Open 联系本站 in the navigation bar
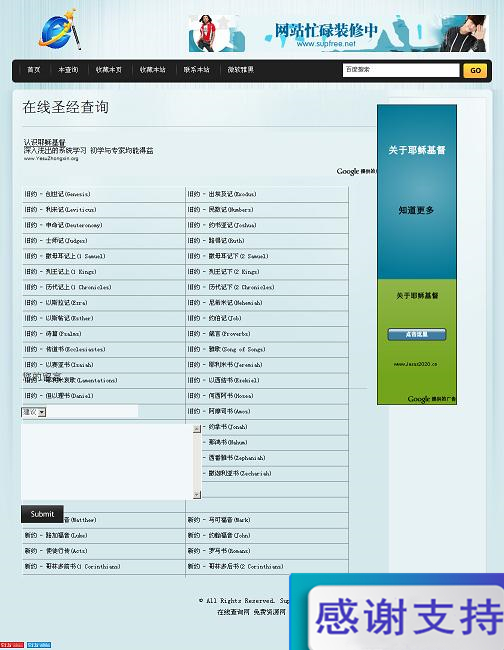 [x=196, y=70]
